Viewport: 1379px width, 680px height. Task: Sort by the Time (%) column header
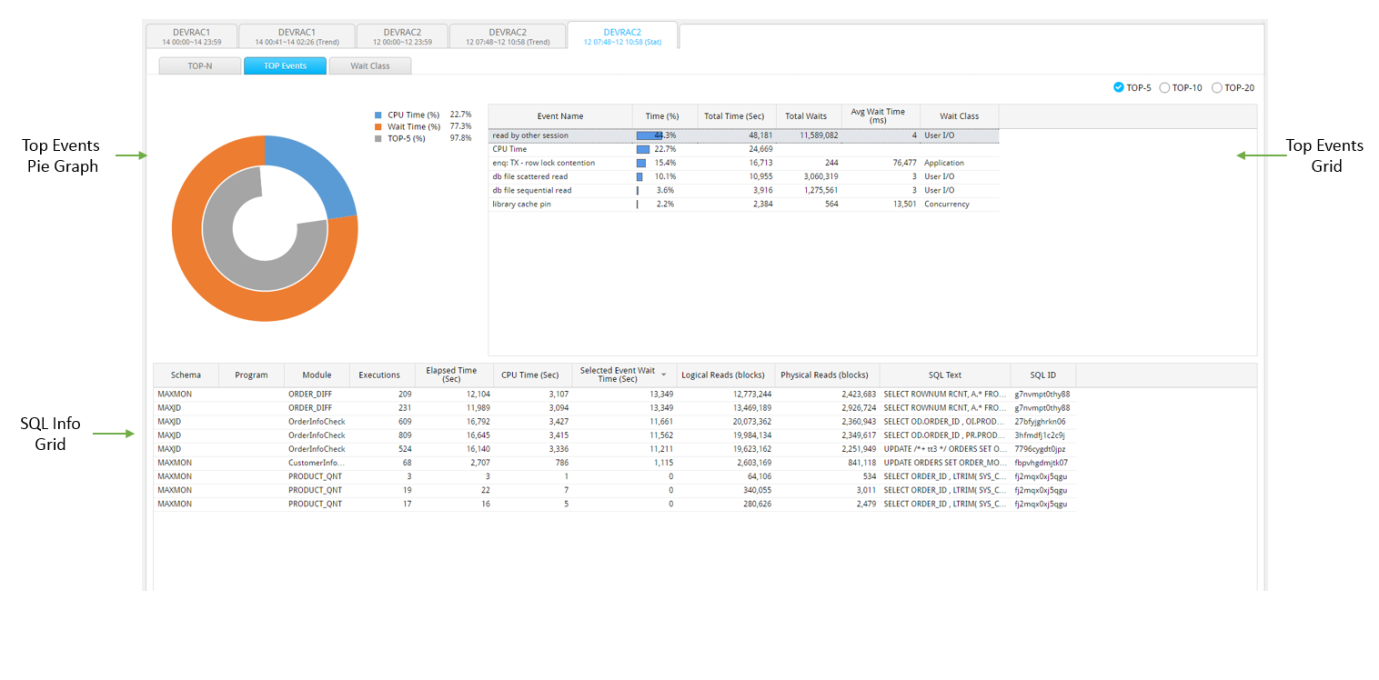[x=662, y=117]
